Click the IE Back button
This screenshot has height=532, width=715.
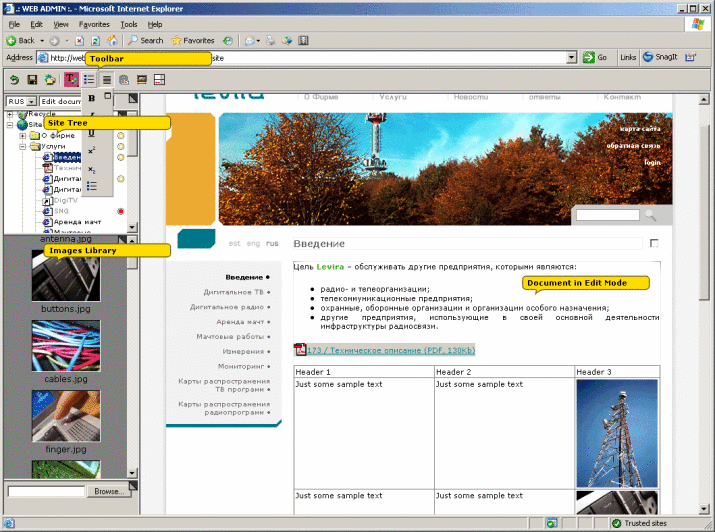point(21,41)
